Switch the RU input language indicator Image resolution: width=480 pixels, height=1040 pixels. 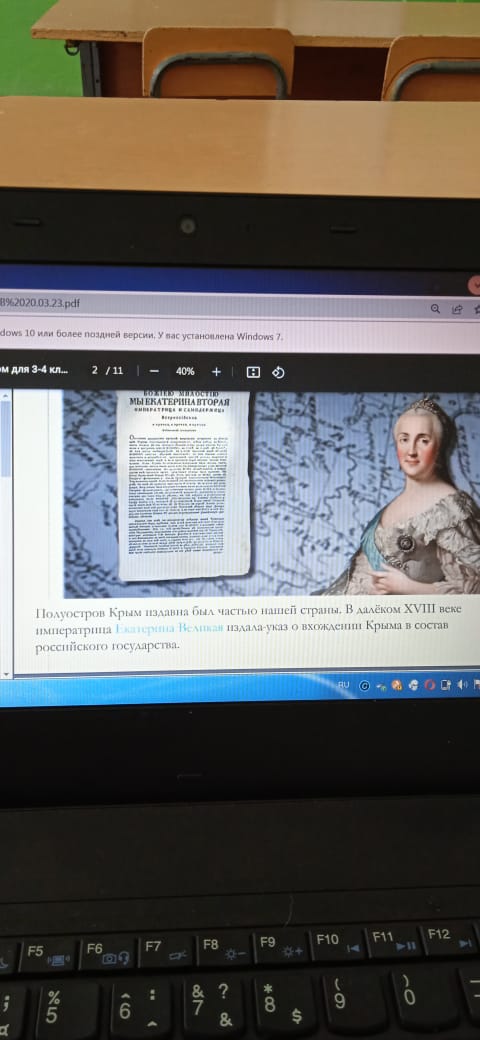(x=343, y=684)
